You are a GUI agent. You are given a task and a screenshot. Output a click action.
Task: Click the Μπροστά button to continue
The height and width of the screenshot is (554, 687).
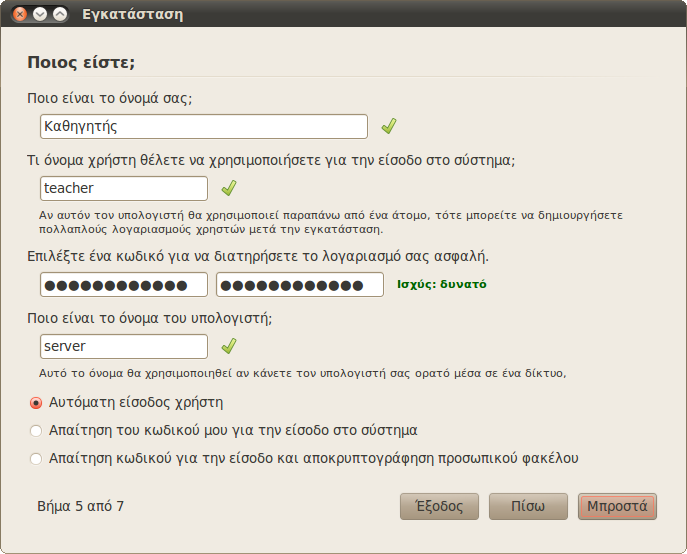click(x=617, y=506)
